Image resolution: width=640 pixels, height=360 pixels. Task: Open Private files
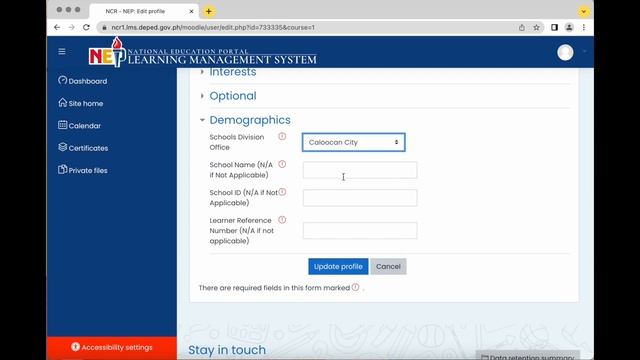pyautogui.click(x=83, y=170)
